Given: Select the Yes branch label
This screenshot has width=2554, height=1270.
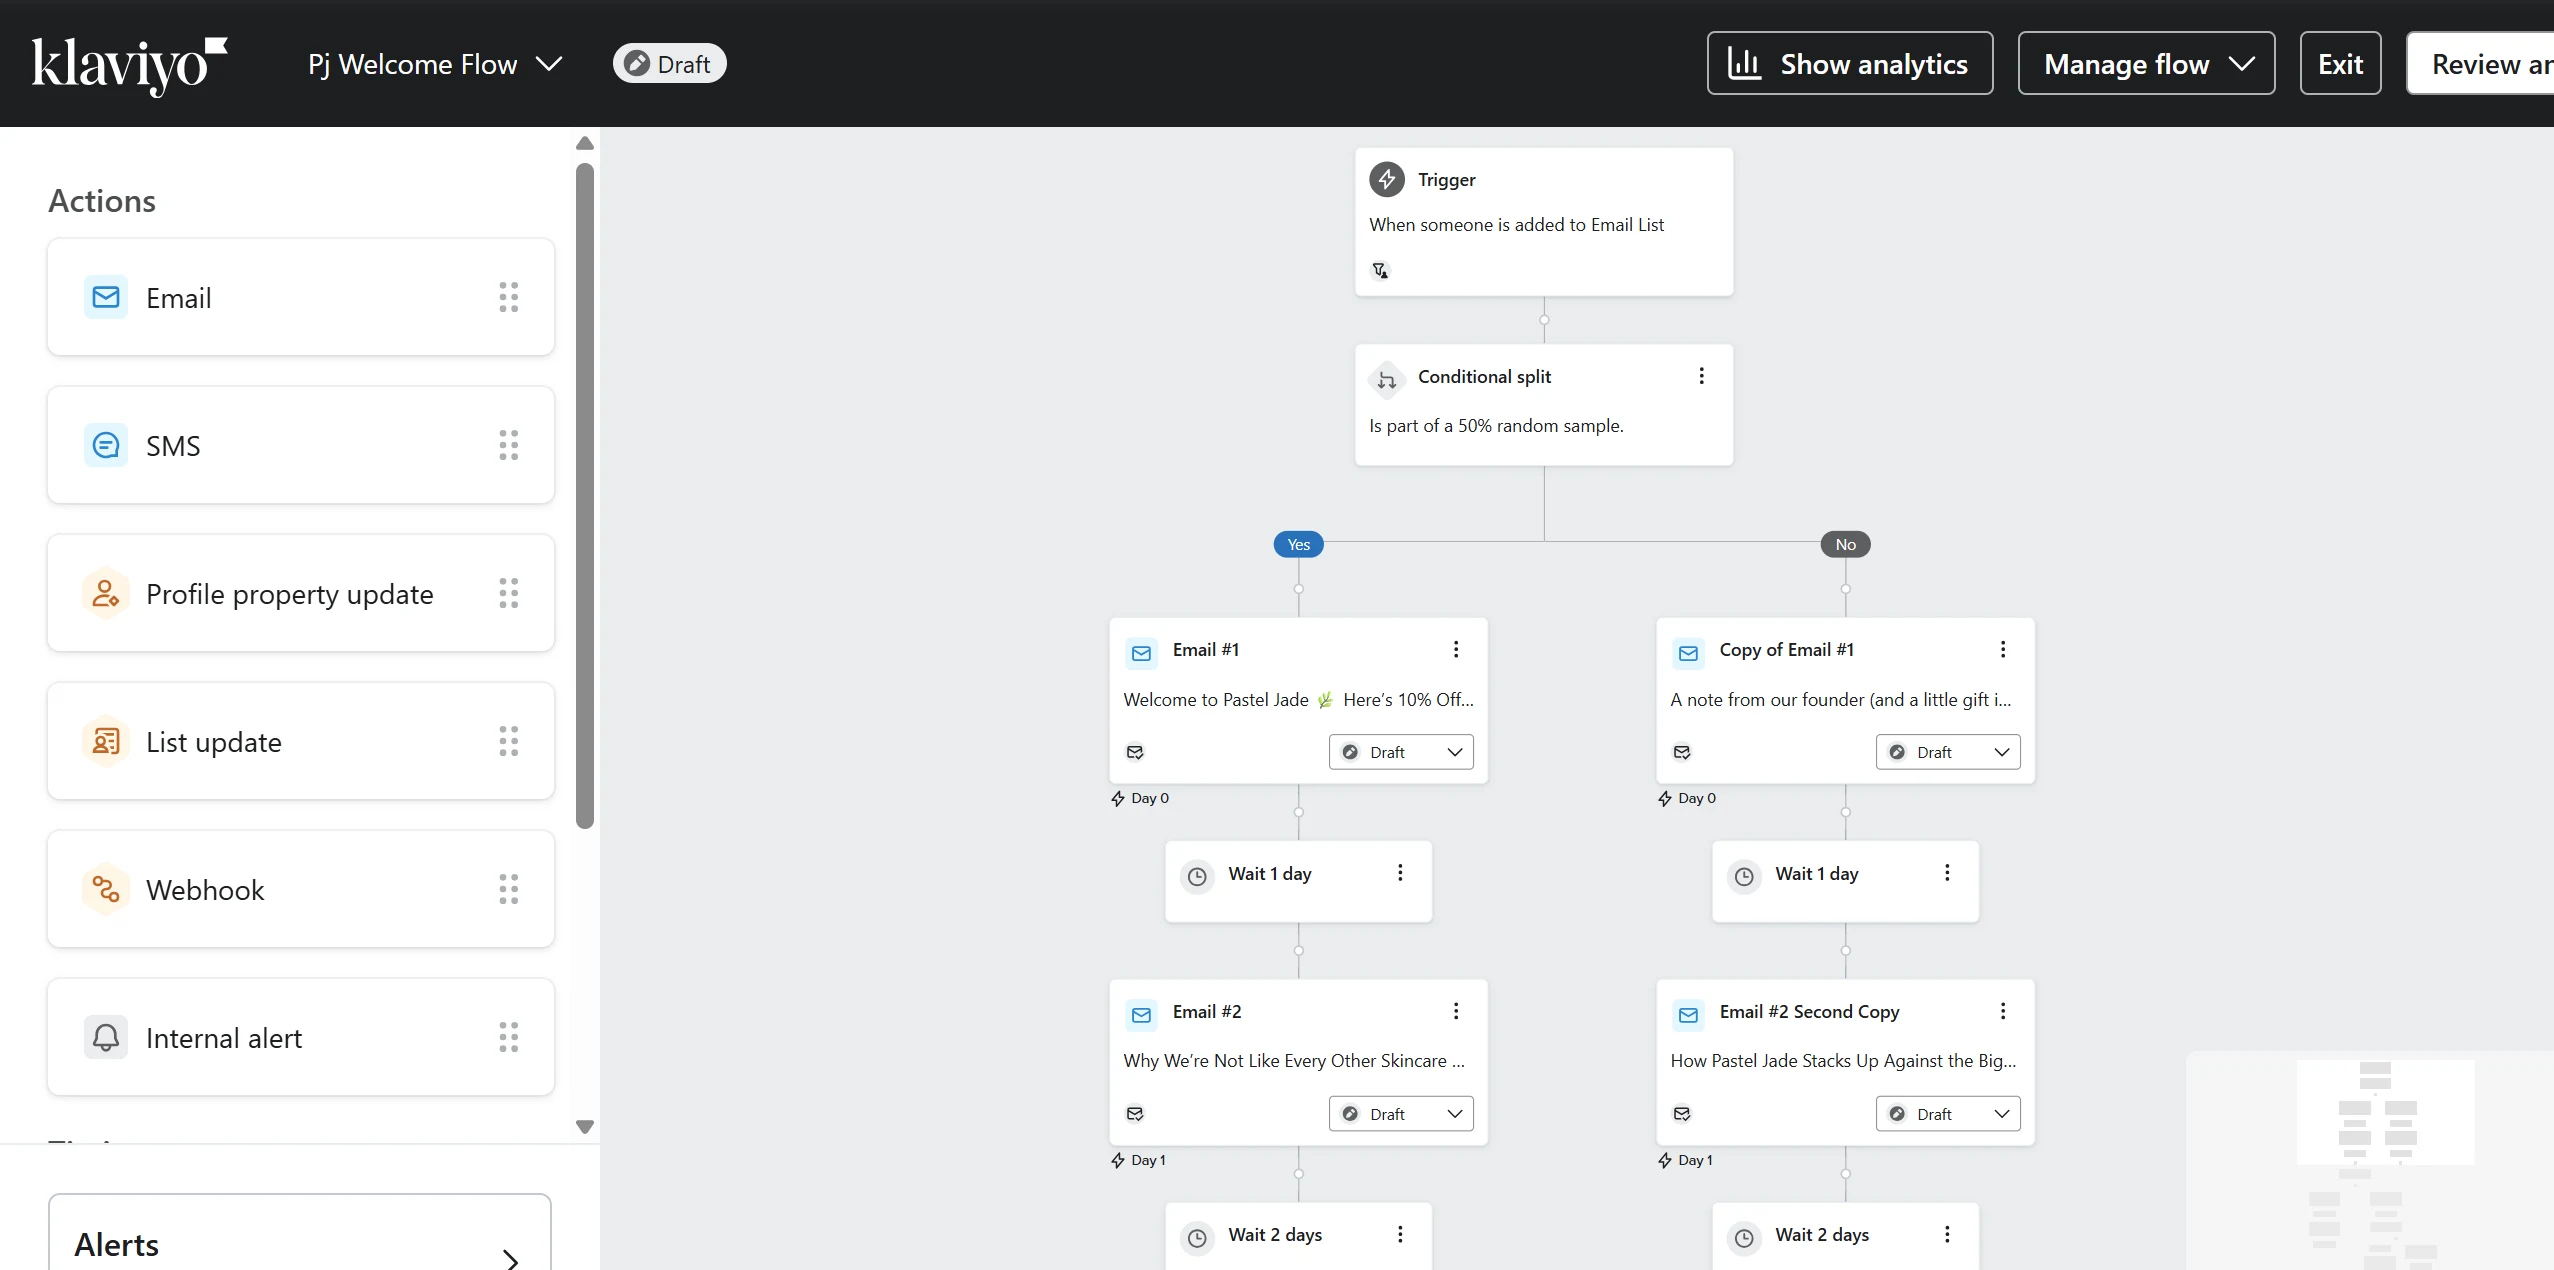Looking at the screenshot, I should [x=1298, y=544].
